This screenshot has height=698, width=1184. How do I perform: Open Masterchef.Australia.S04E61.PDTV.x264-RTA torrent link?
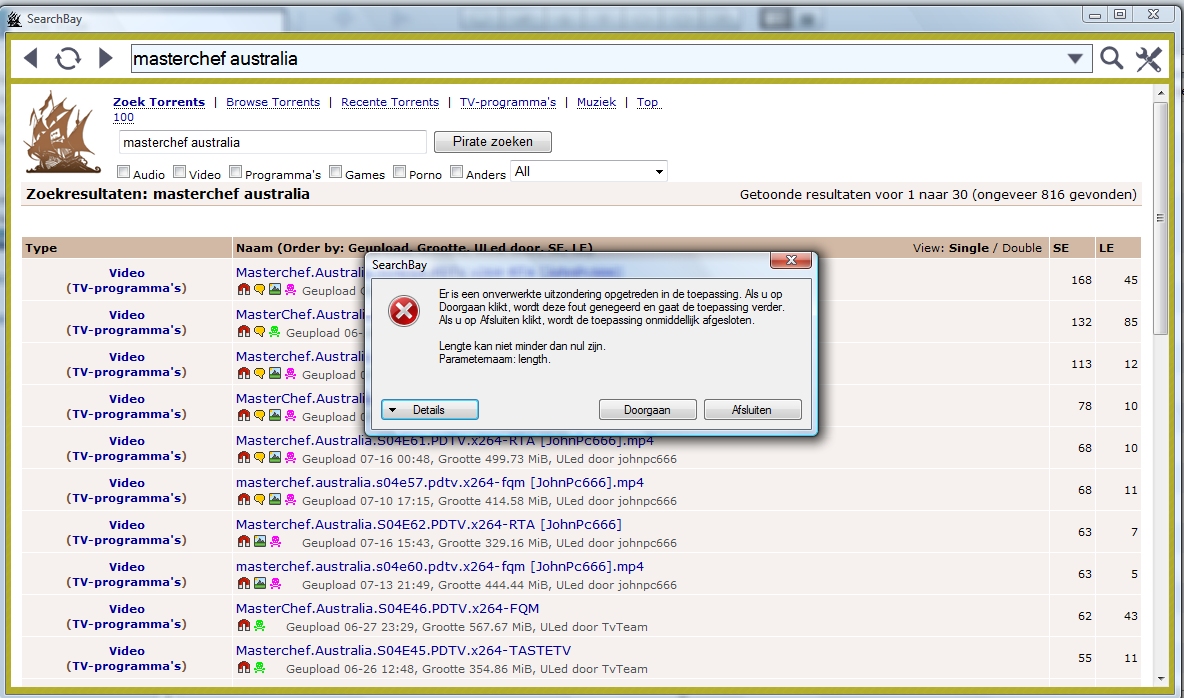(445, 440)
